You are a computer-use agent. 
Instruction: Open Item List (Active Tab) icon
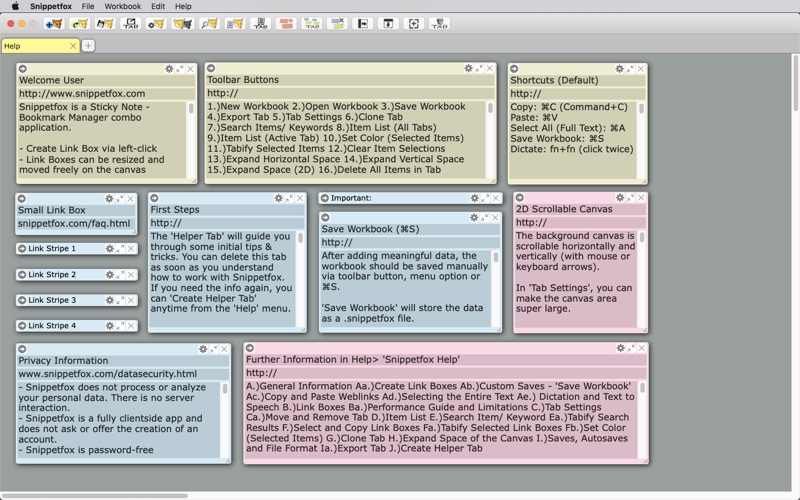point(261,23)
